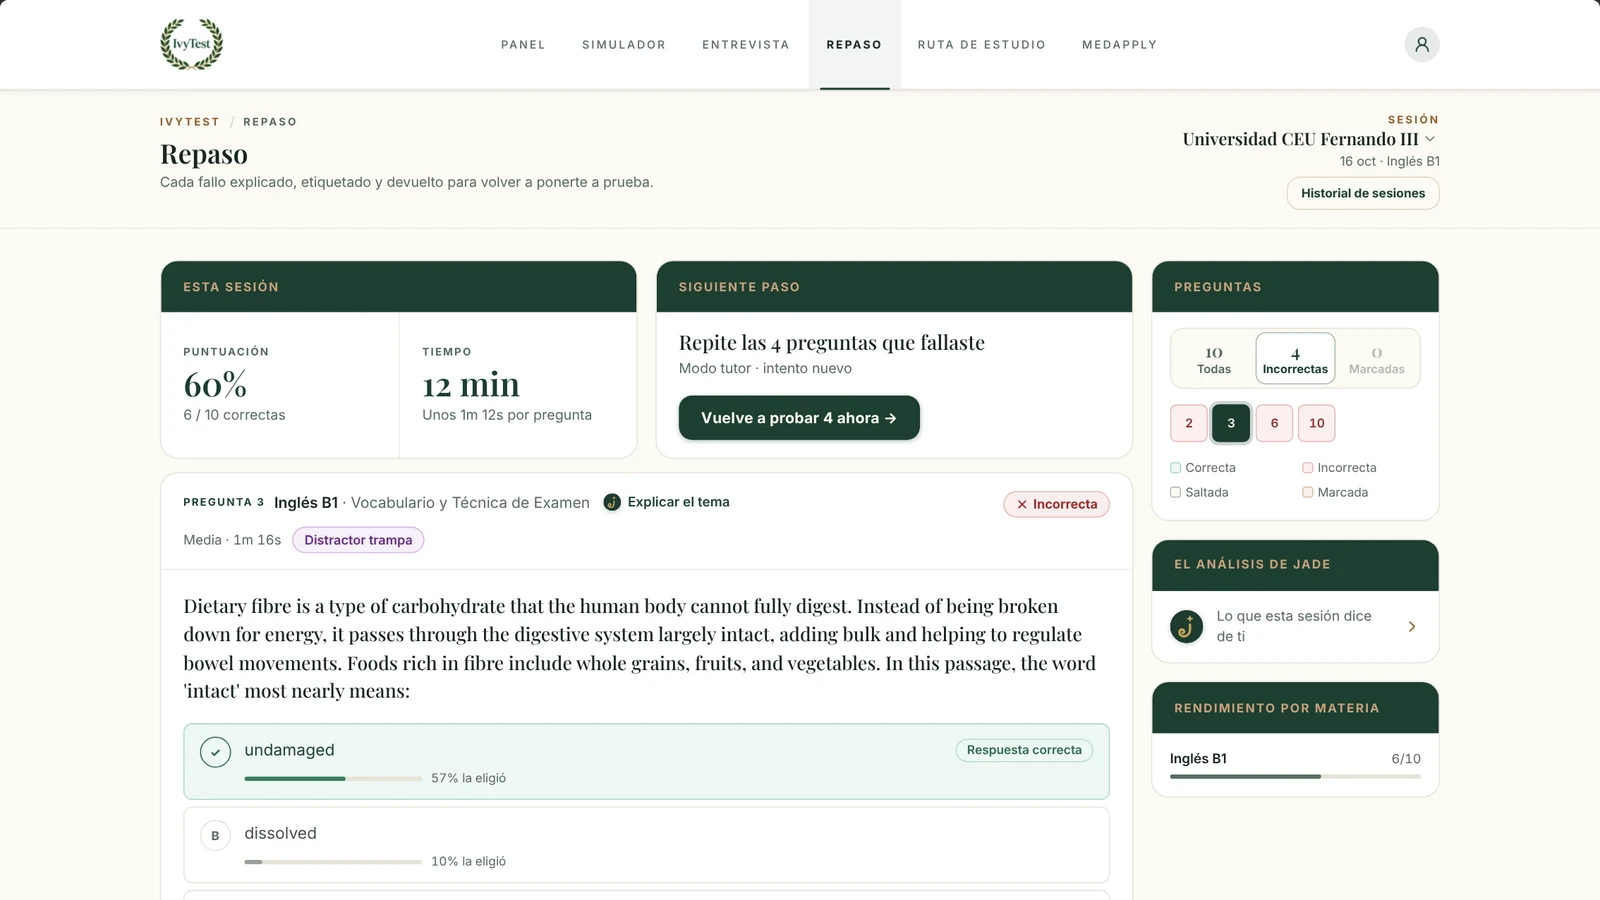Screen dimensions: 1600x900
Task: Click the Distractor trampa tag
Action: [x=358, y=540]
